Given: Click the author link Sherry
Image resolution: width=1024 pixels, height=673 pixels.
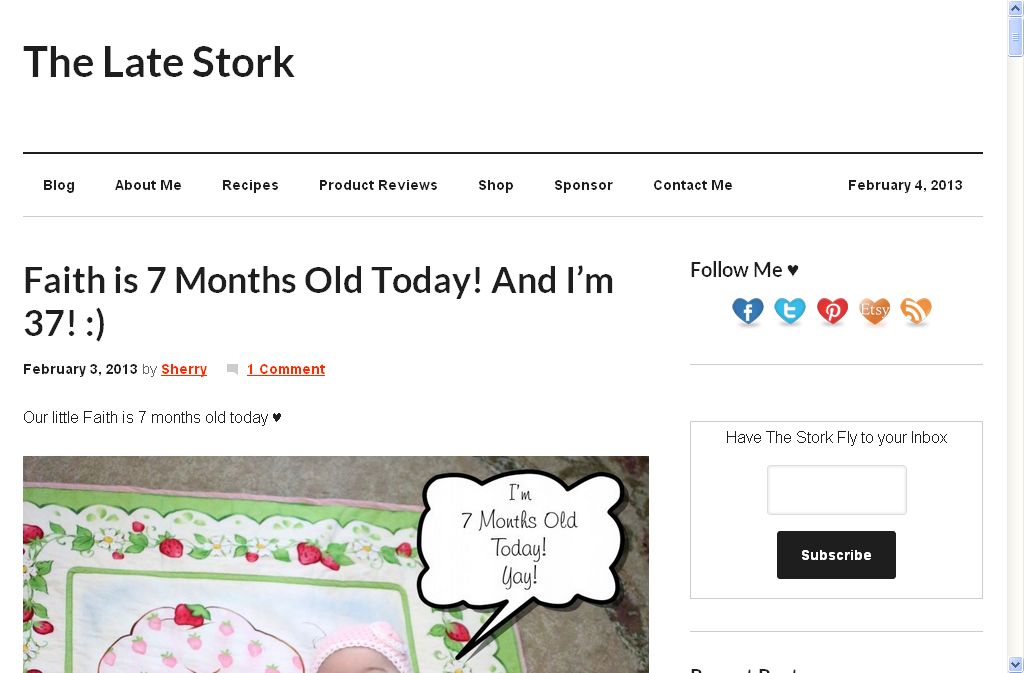Looking at the screenshot, I should pos(184,369).
